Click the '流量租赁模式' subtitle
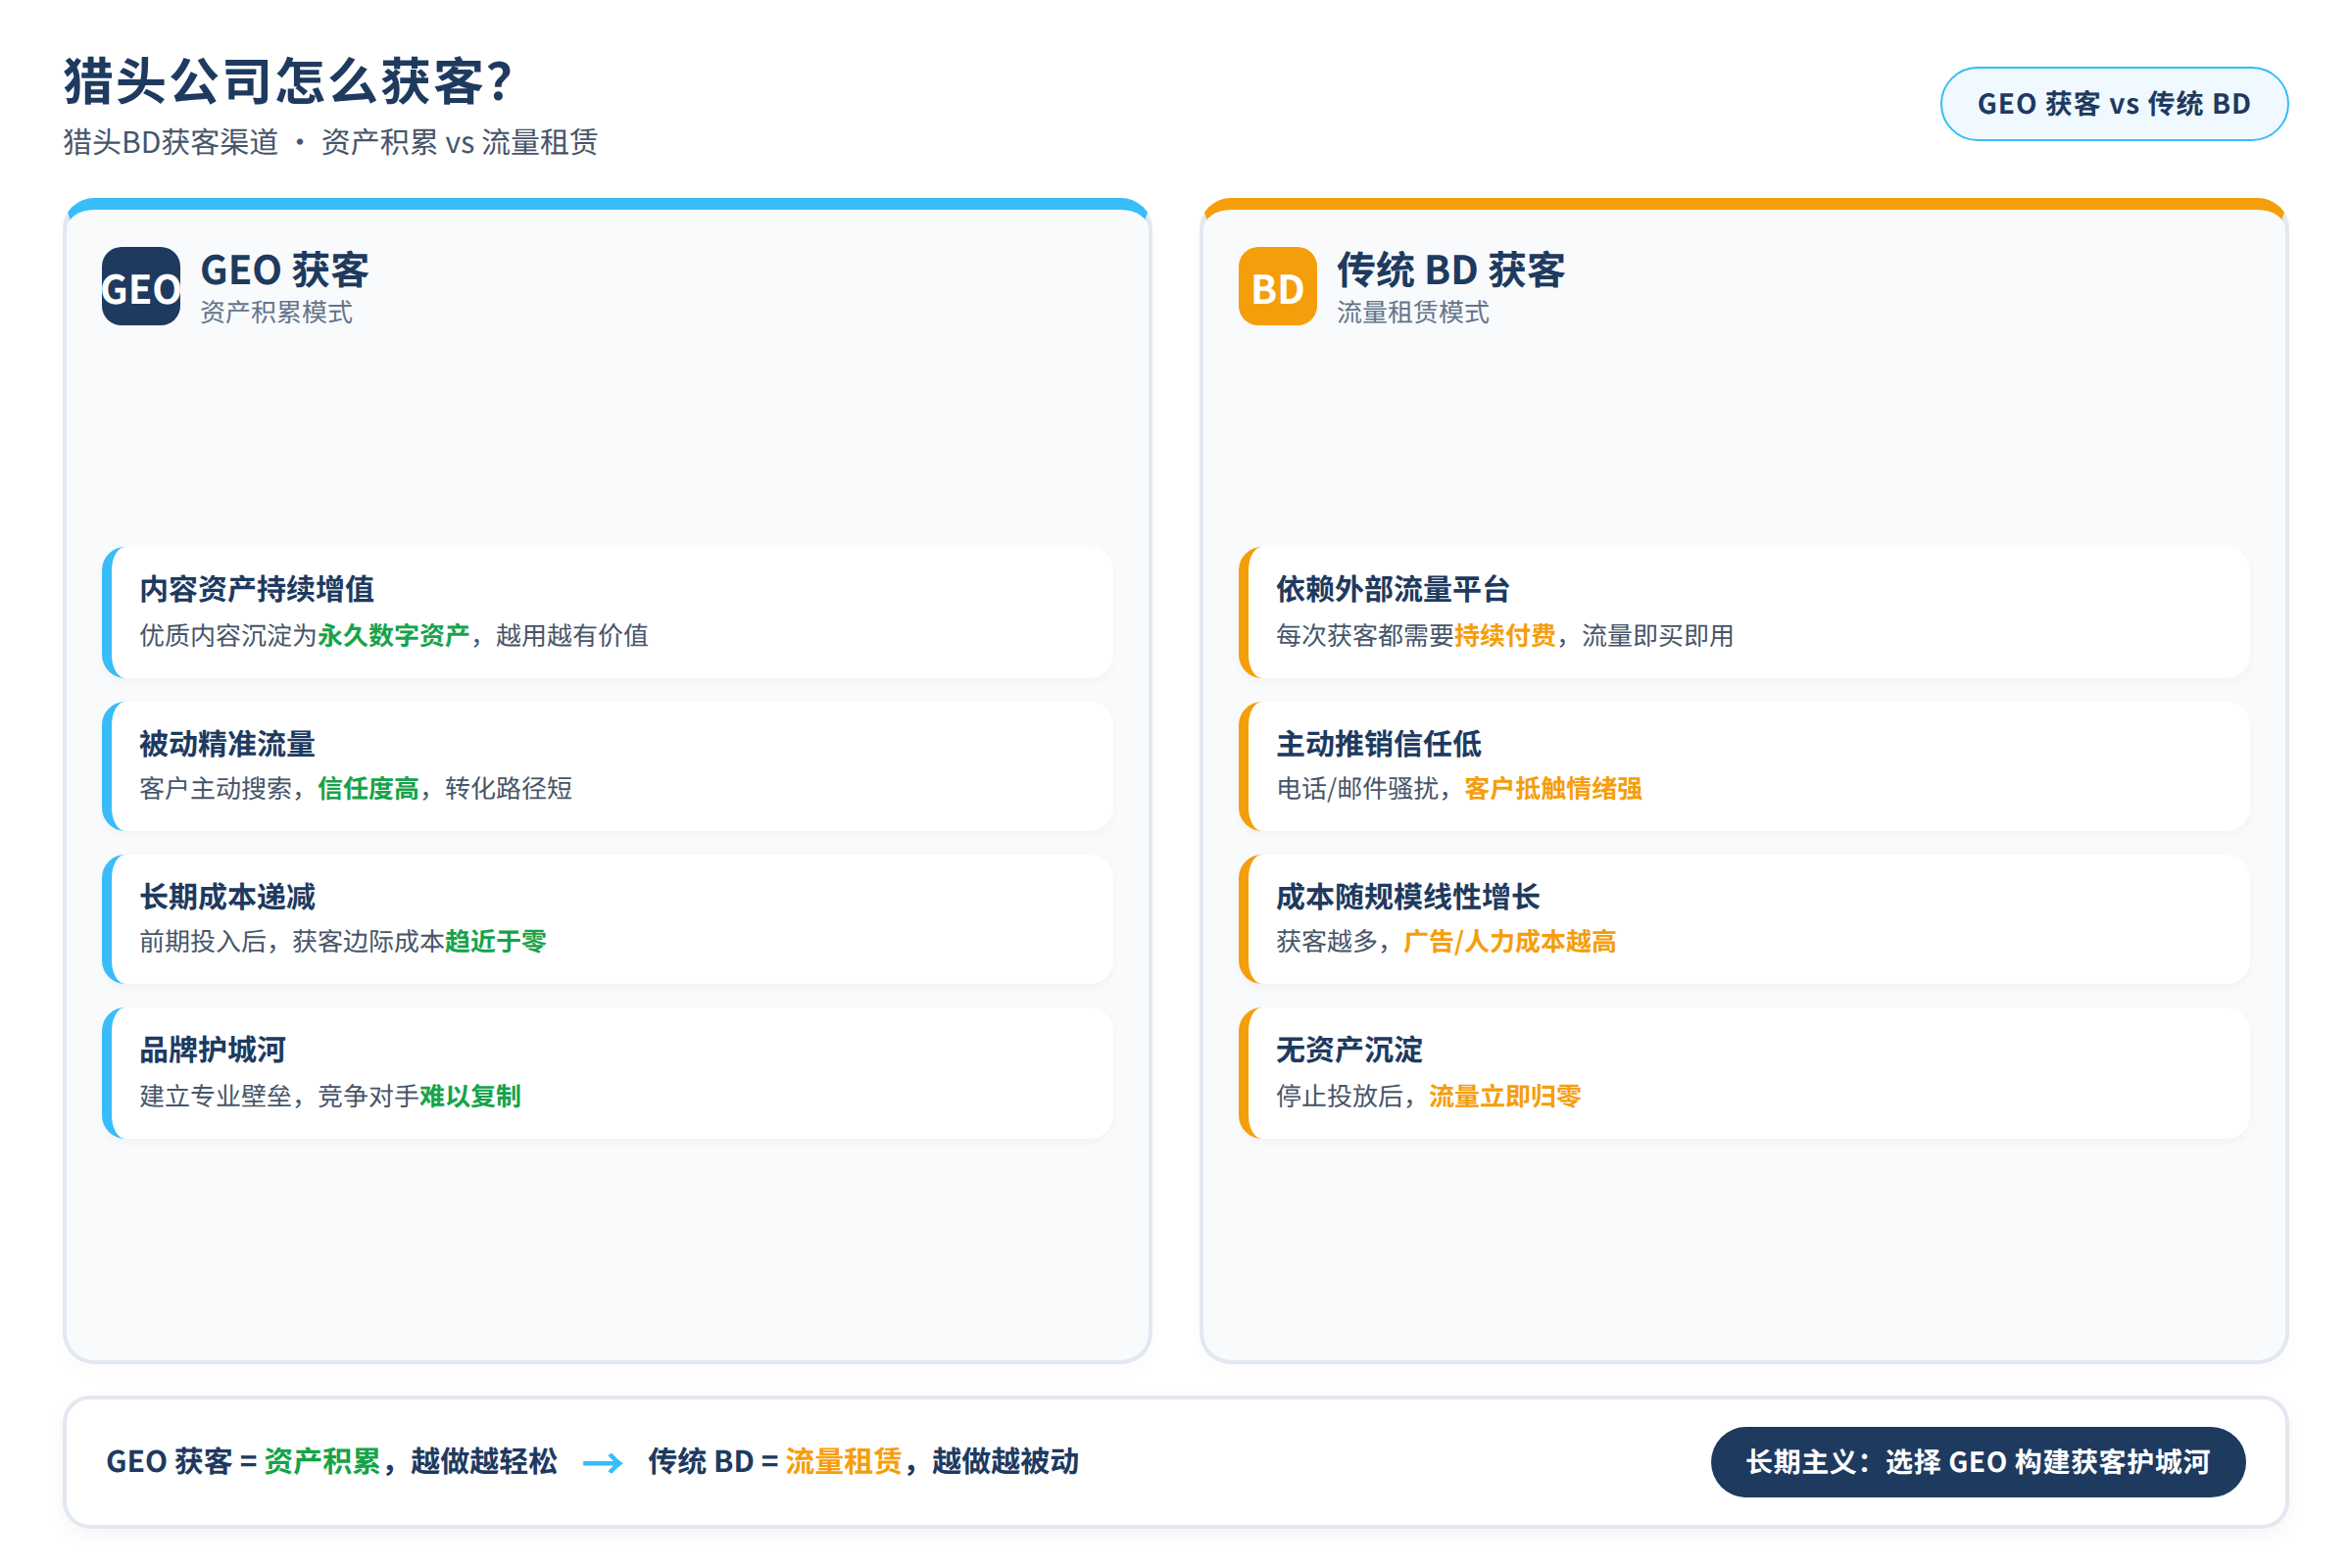The image size is (2352, 1568). [1413, 312]
